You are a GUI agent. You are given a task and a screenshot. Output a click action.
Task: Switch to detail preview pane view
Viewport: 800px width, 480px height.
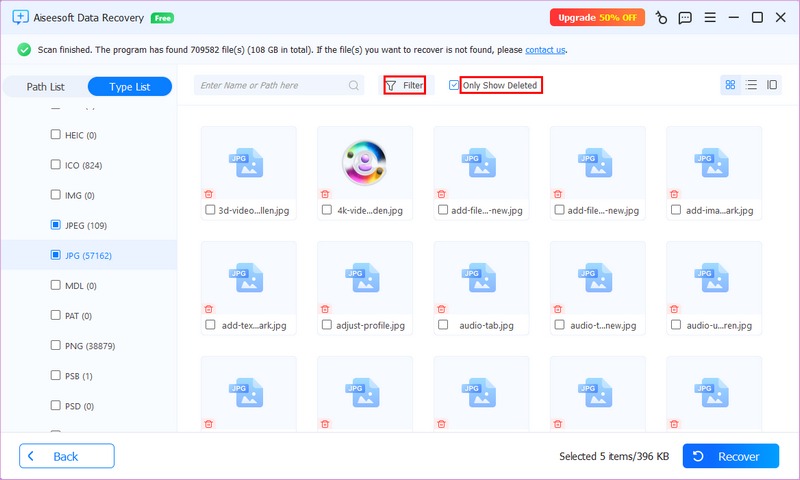tap(772, 86)
